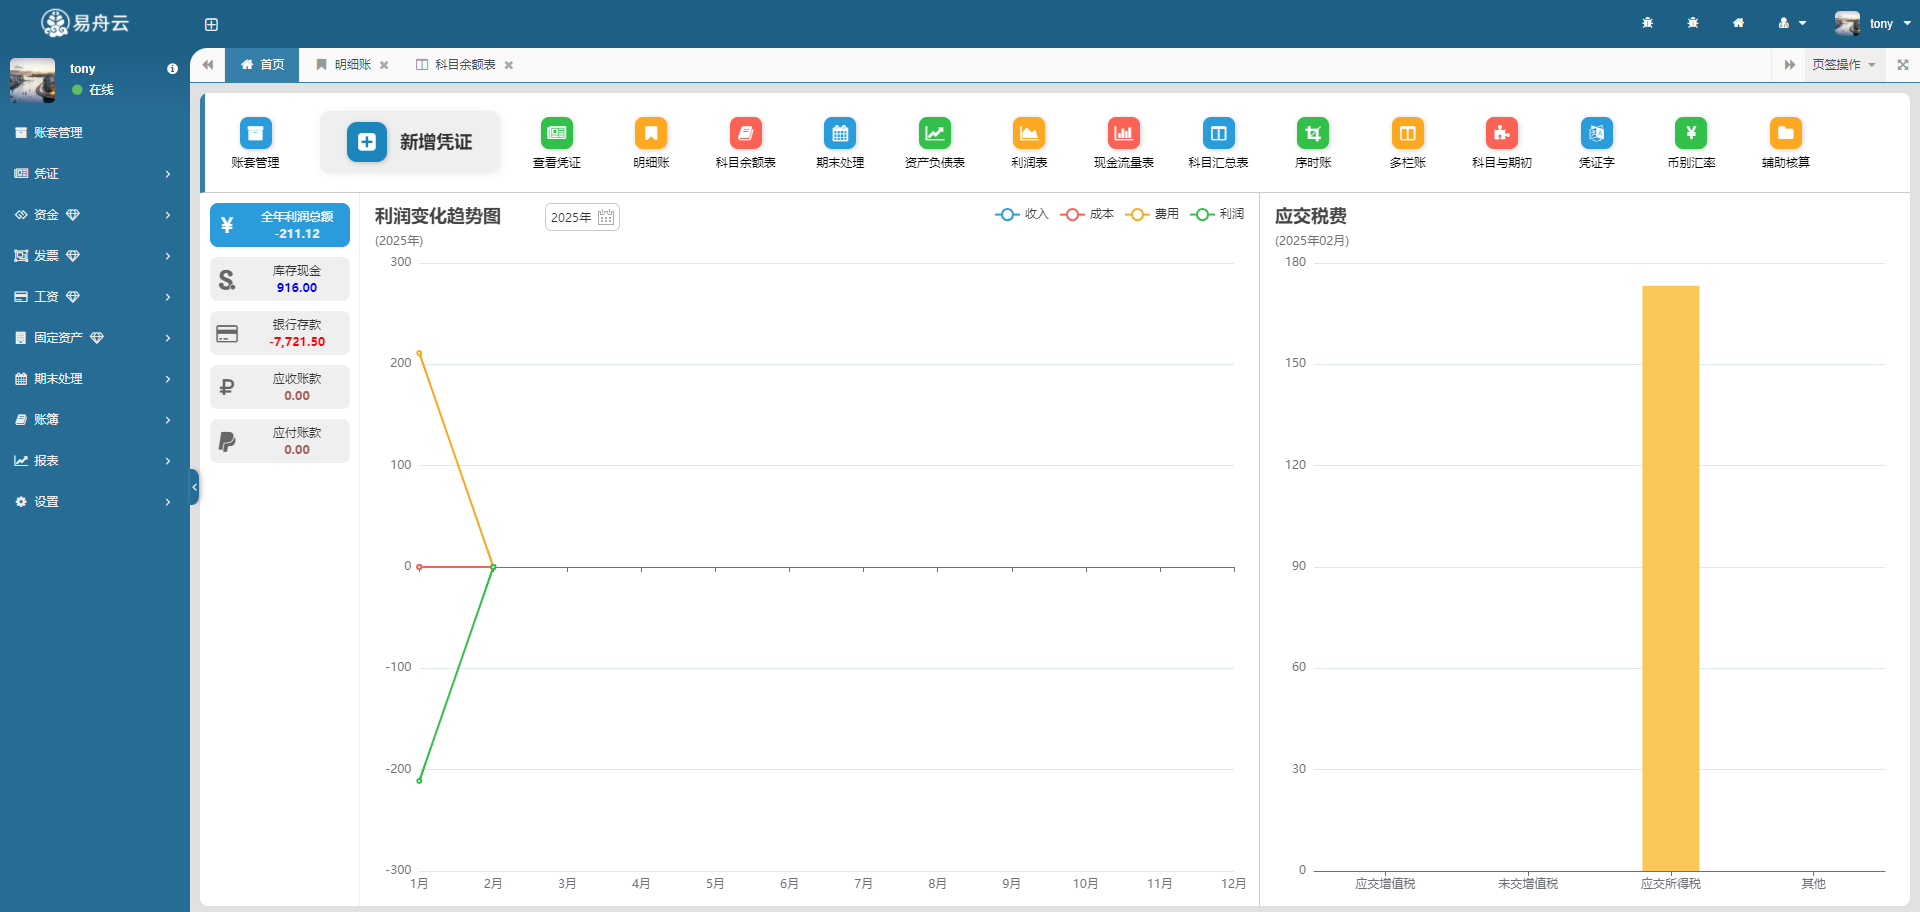Click the second bug icon in top bar
Image resolution: width=1920 pixels, height=912 pixels.
pyautogui.click(x=1693, y=23)
